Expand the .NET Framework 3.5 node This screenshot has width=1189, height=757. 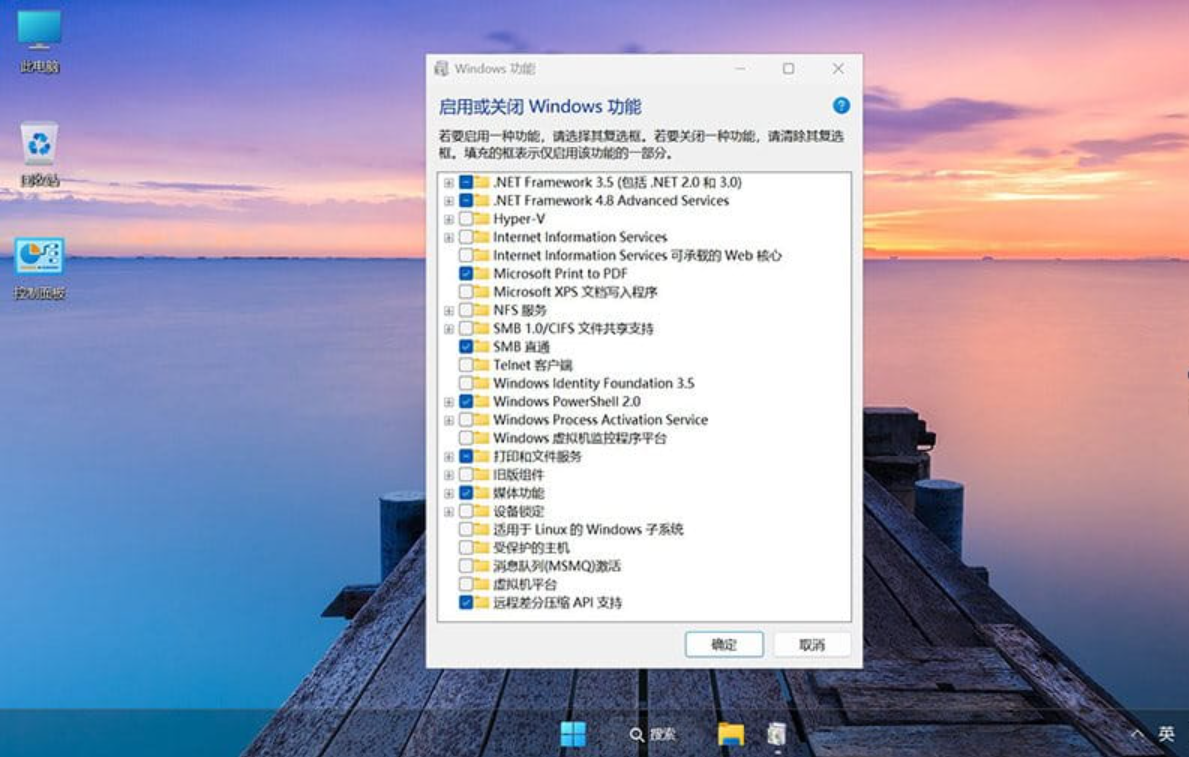[449, 183]
